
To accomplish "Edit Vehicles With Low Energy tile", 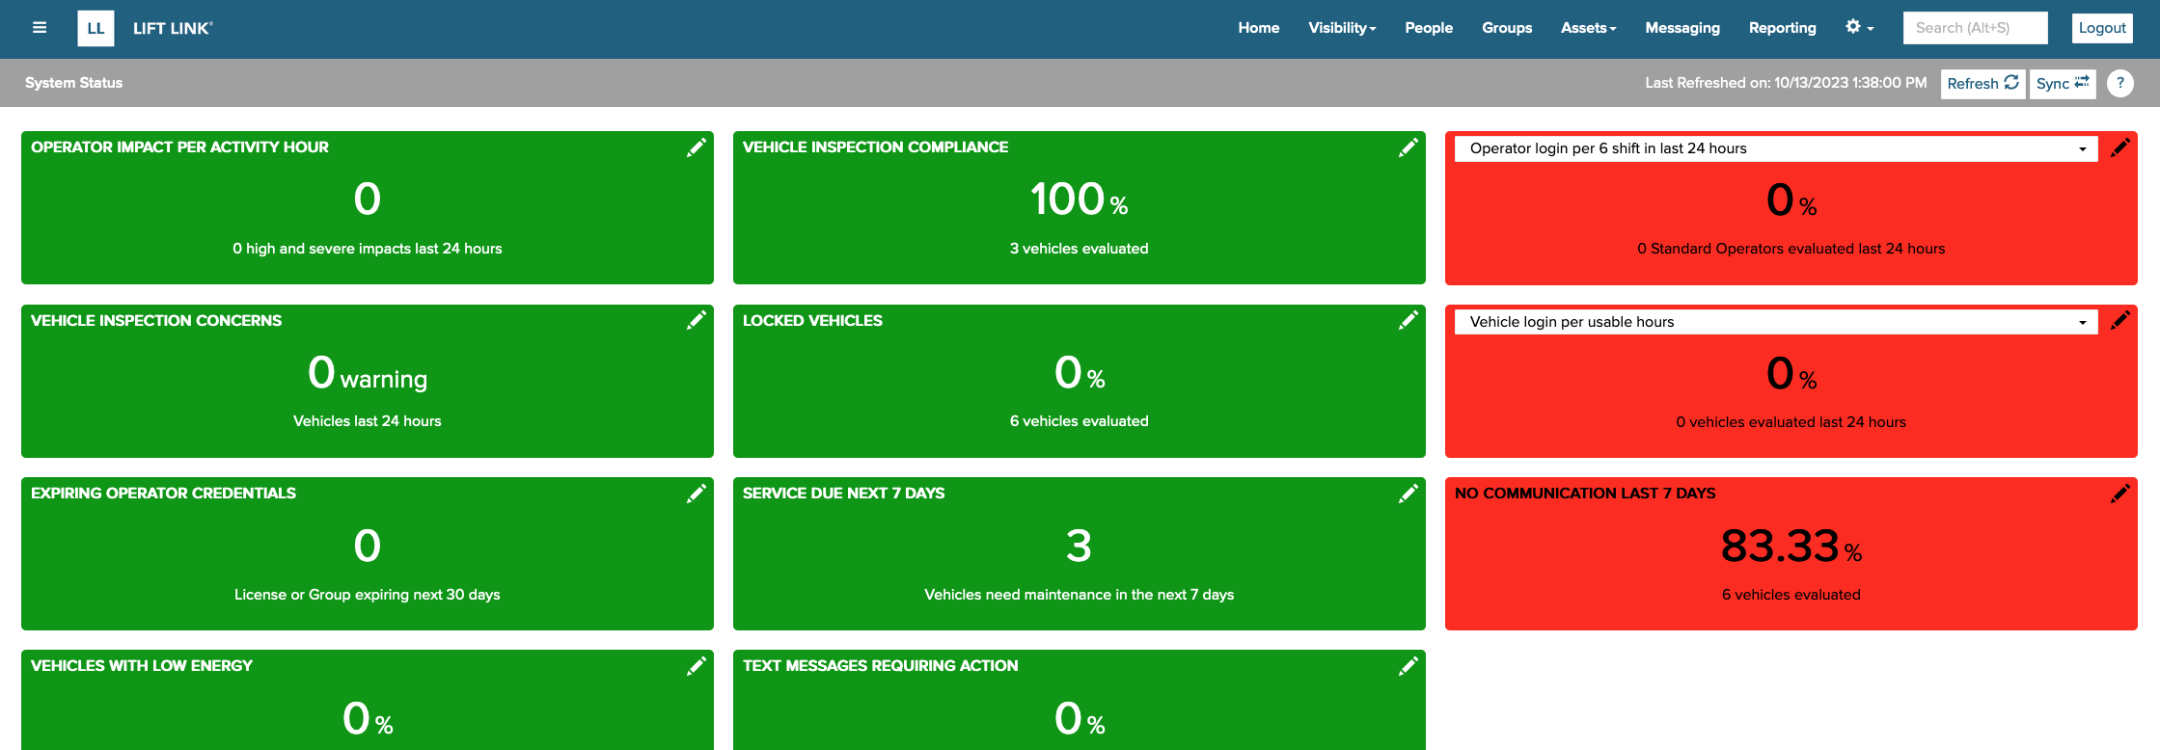I will 696,666.
